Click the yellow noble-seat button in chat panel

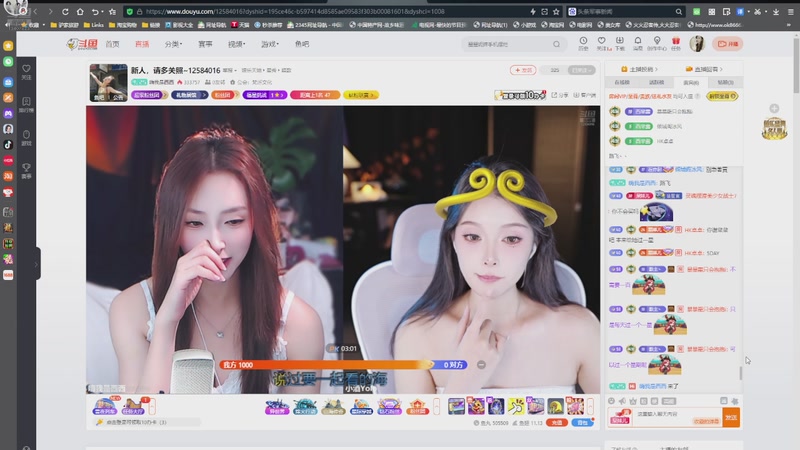[722, 96]
